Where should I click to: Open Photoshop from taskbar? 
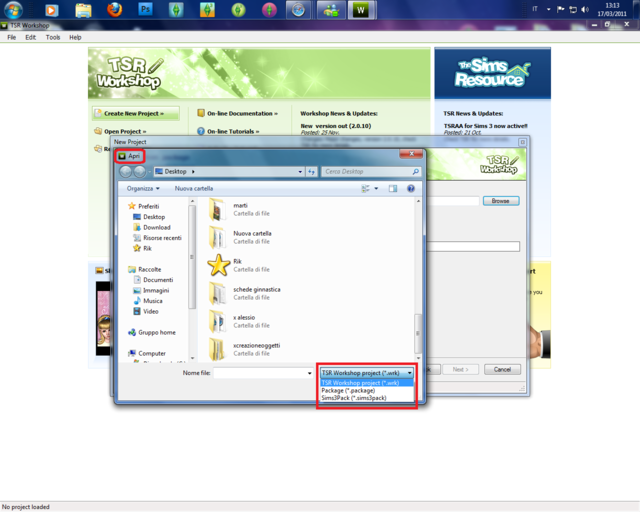(x=145, y=9)
